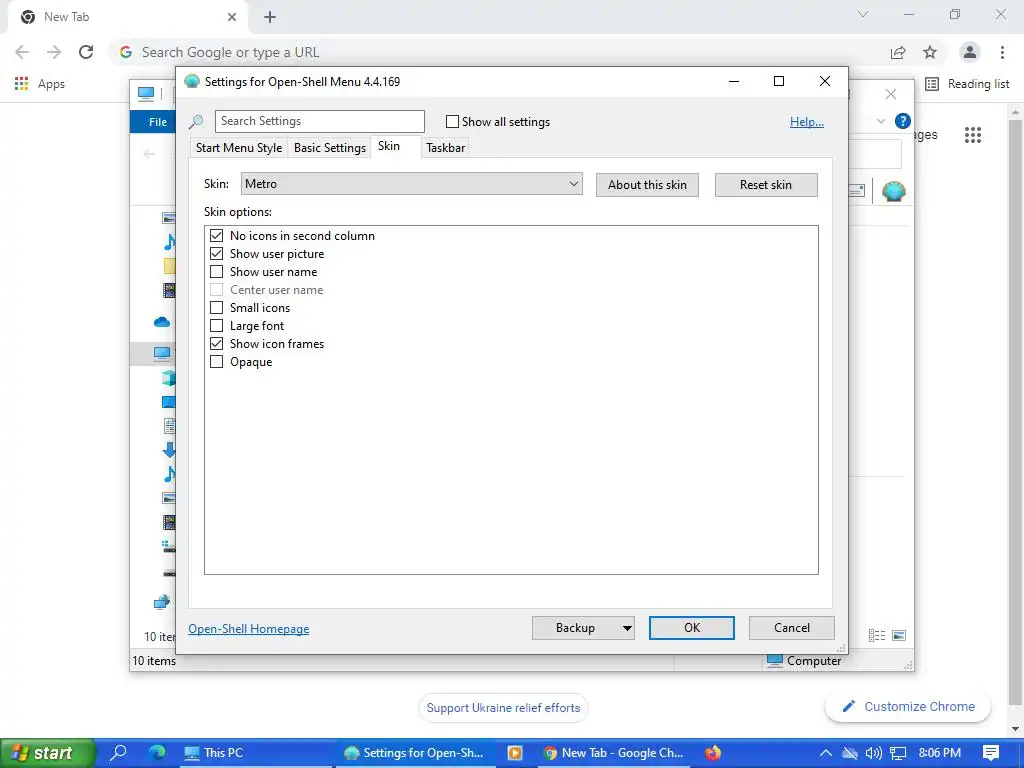Open the Help... link
Screen dimensions: 1024x768
click(x=807, y=122)
